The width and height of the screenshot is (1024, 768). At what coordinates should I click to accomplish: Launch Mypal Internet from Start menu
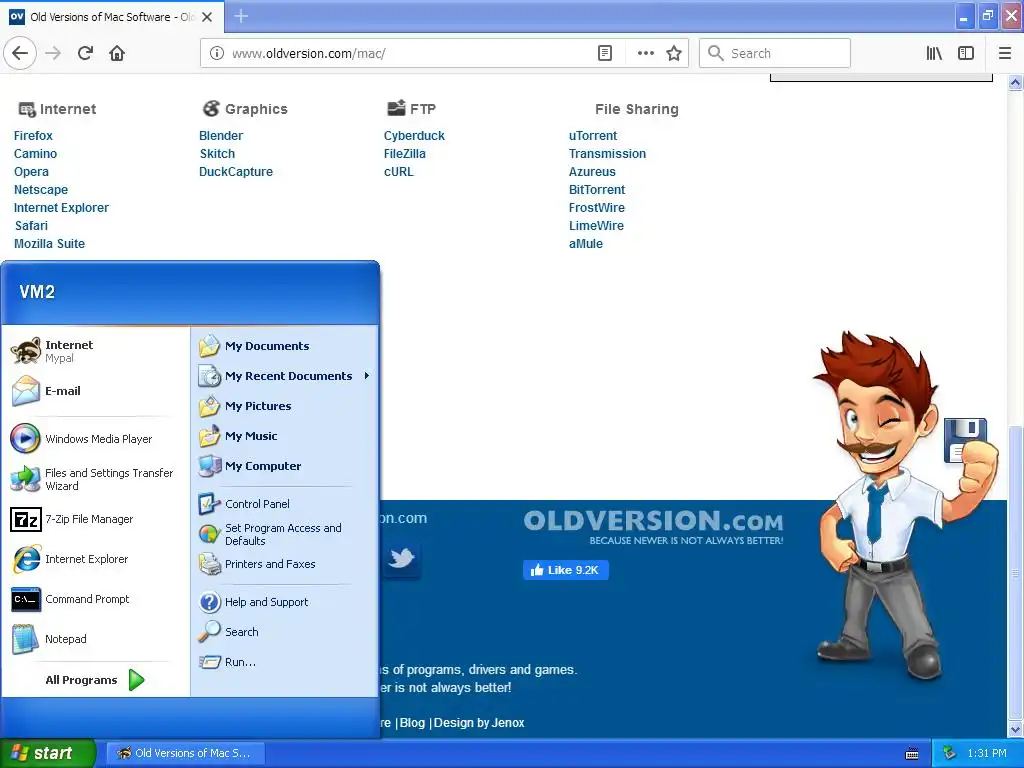(95, 351)
